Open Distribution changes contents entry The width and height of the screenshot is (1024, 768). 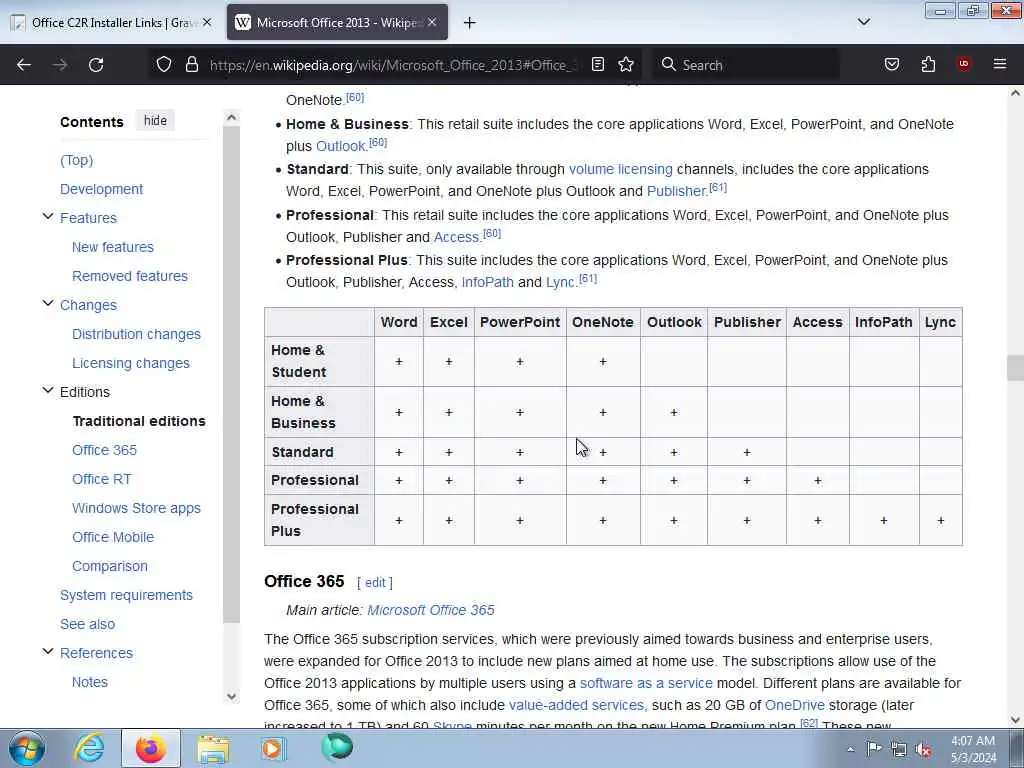136,334
